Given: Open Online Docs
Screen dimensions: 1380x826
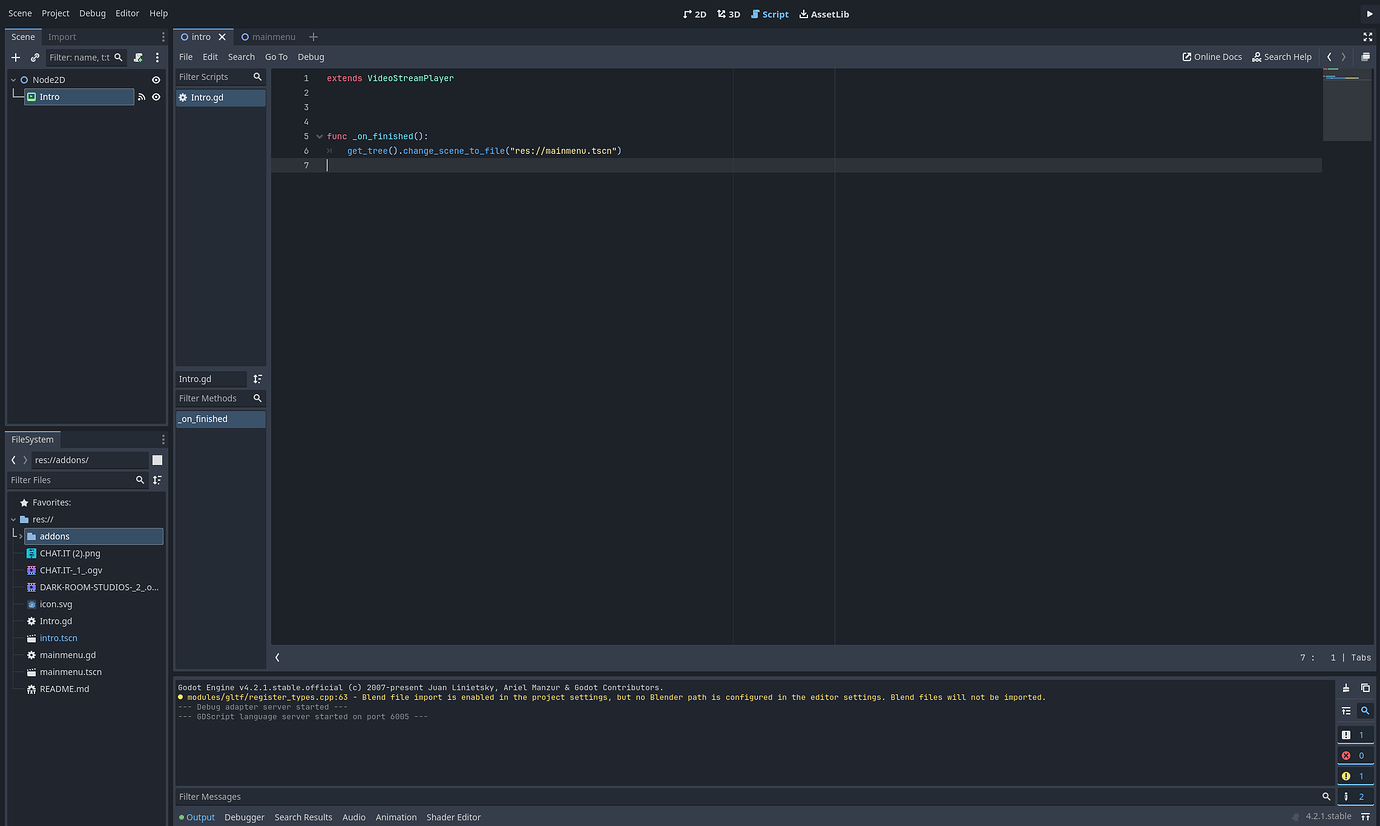Looking at the screenshot, I should point(1212,57).
